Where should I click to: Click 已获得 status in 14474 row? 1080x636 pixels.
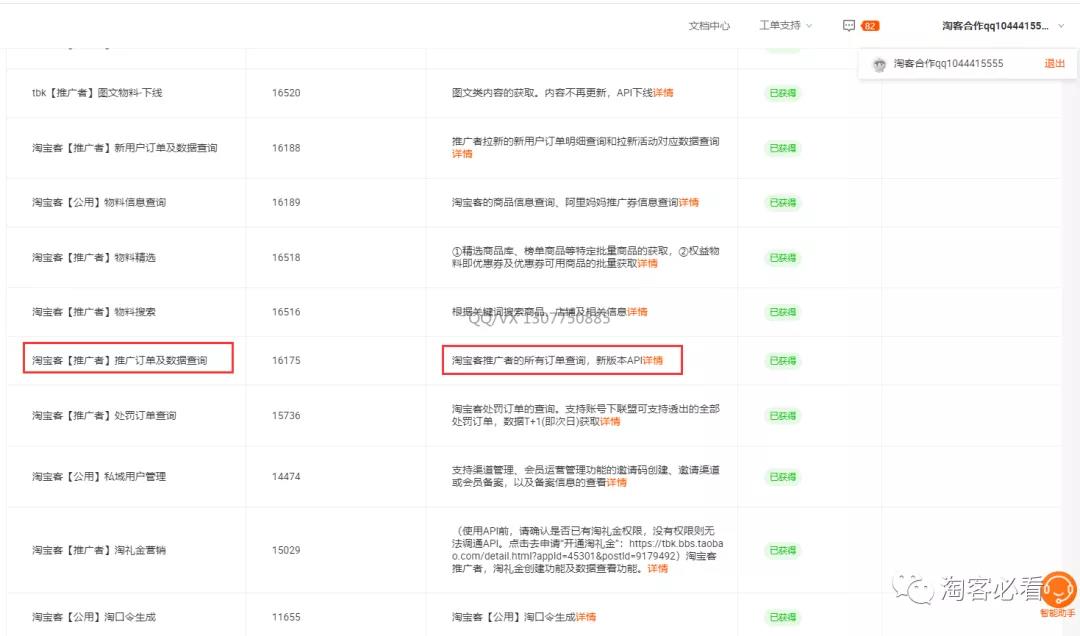point(782,477)
